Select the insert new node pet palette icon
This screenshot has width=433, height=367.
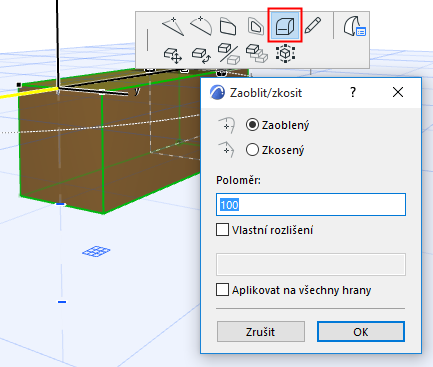[x=173, y=26]
